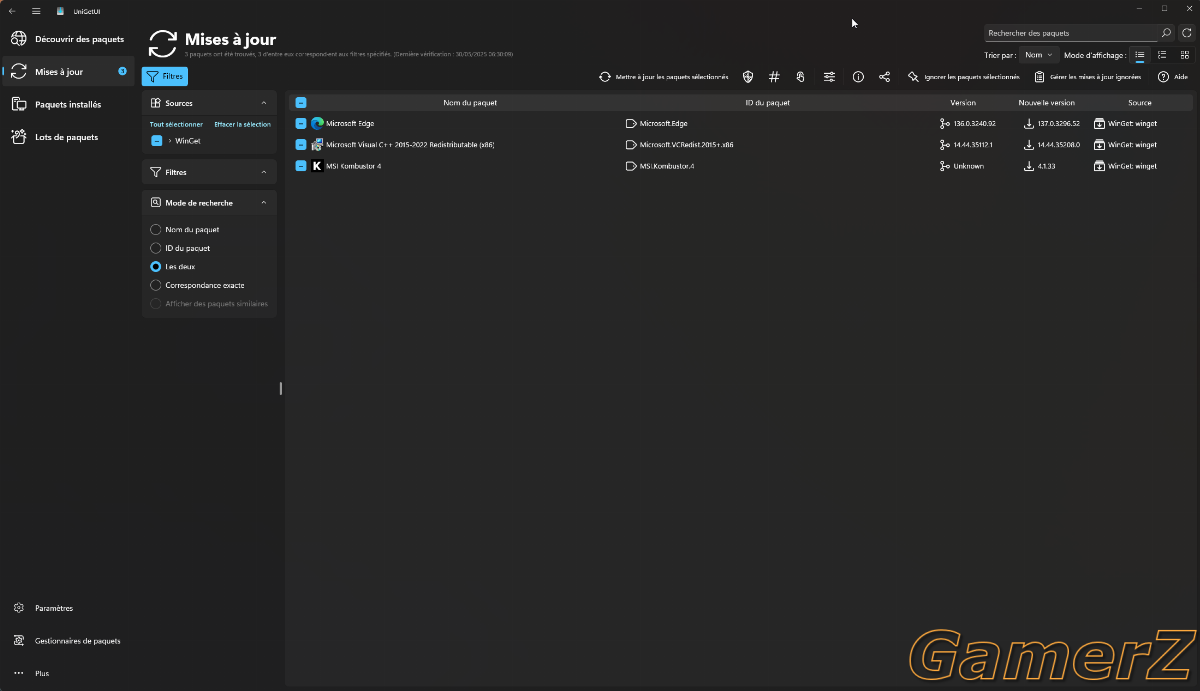Sort by the Version column header

[x=963, y=102]
